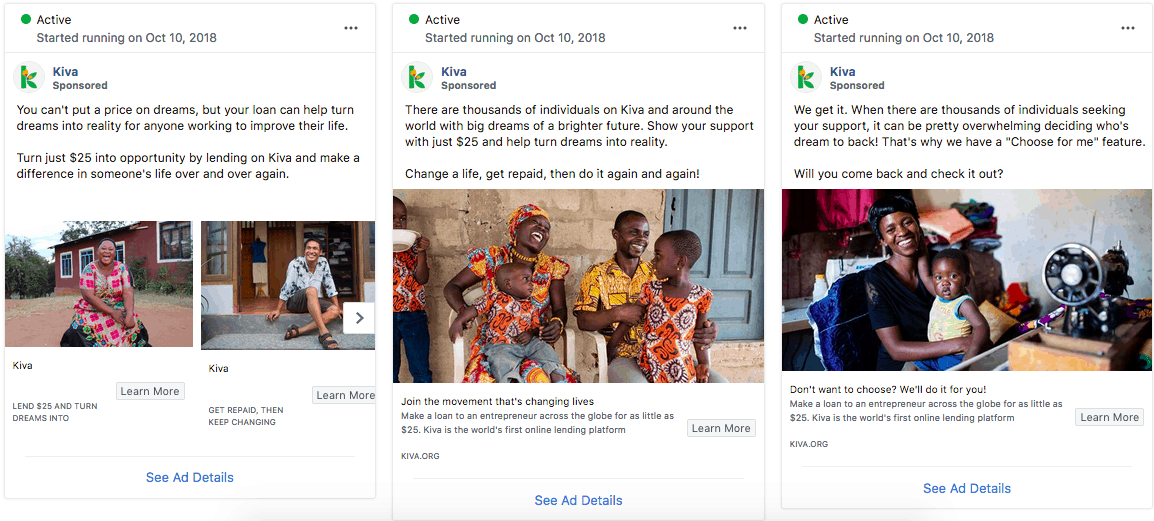This screenshot has width=1154, height=521.
Task: Click Kiva logo avatar in middle ad
Action: point(417,77)
